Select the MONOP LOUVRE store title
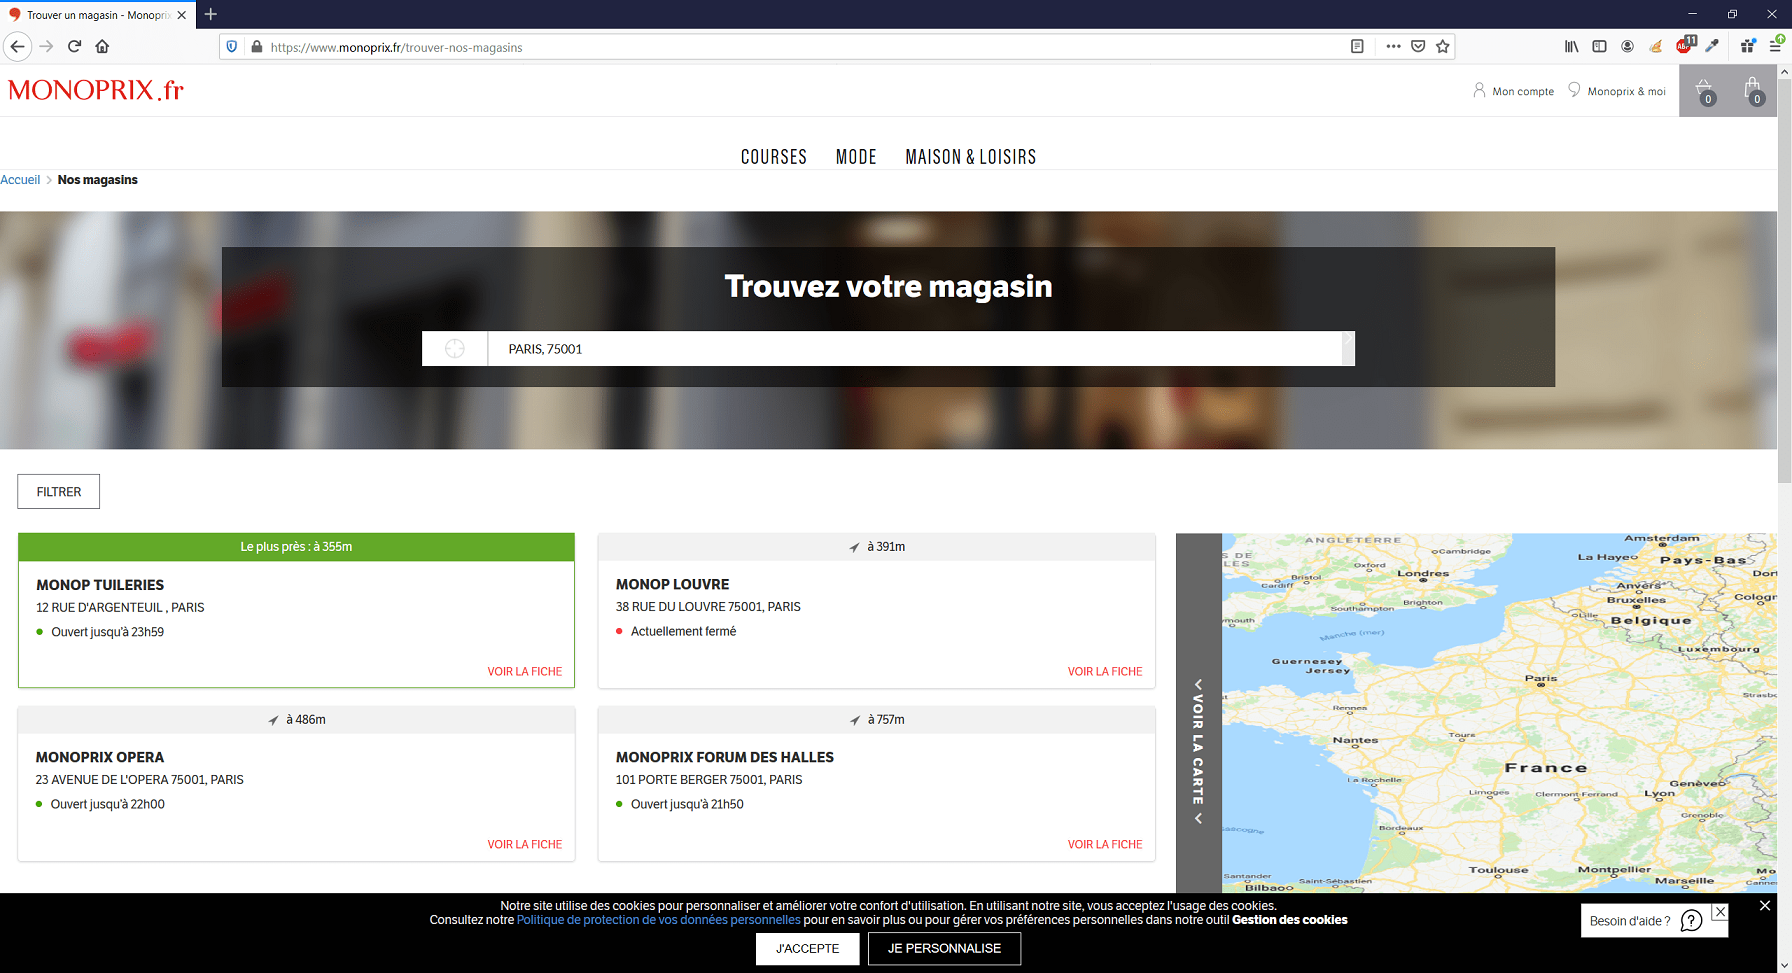The image size is (1792, 973). (673, 584)
